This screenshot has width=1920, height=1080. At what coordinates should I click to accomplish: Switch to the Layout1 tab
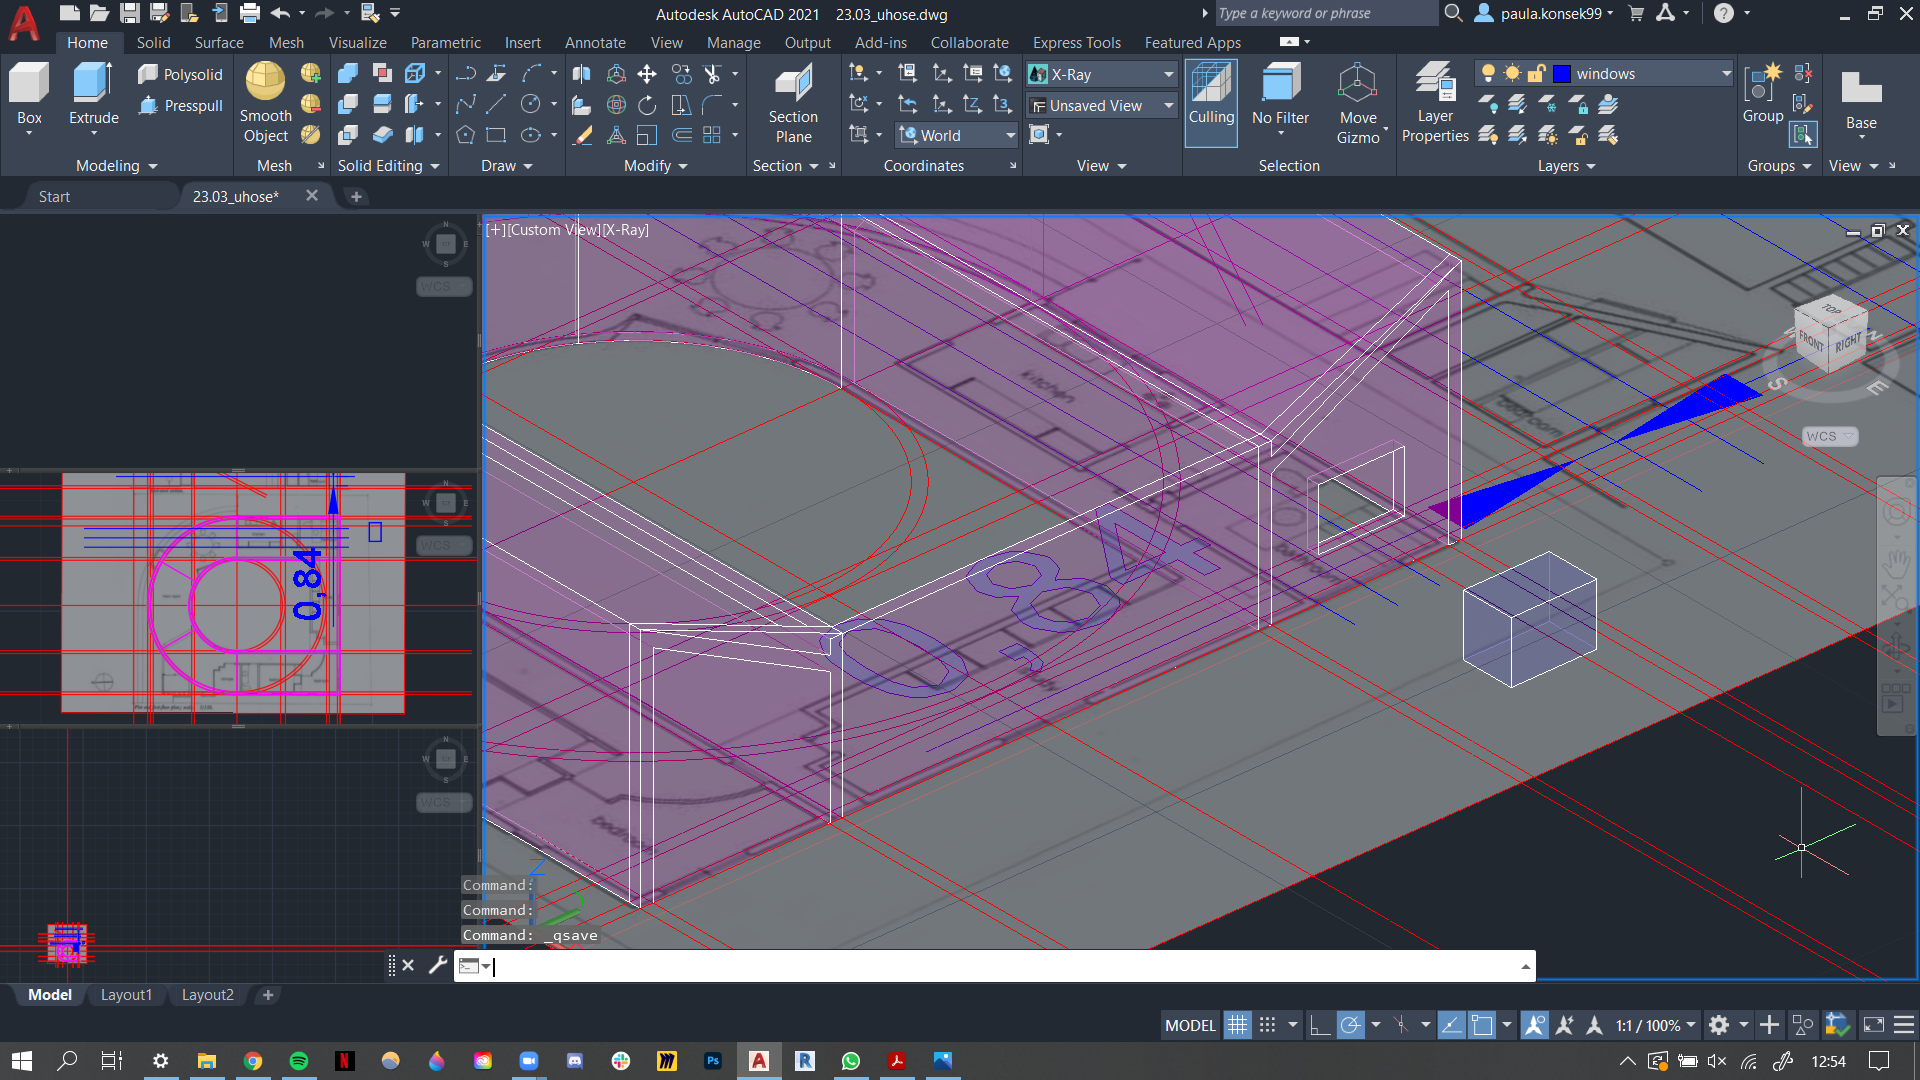(126, 995)
